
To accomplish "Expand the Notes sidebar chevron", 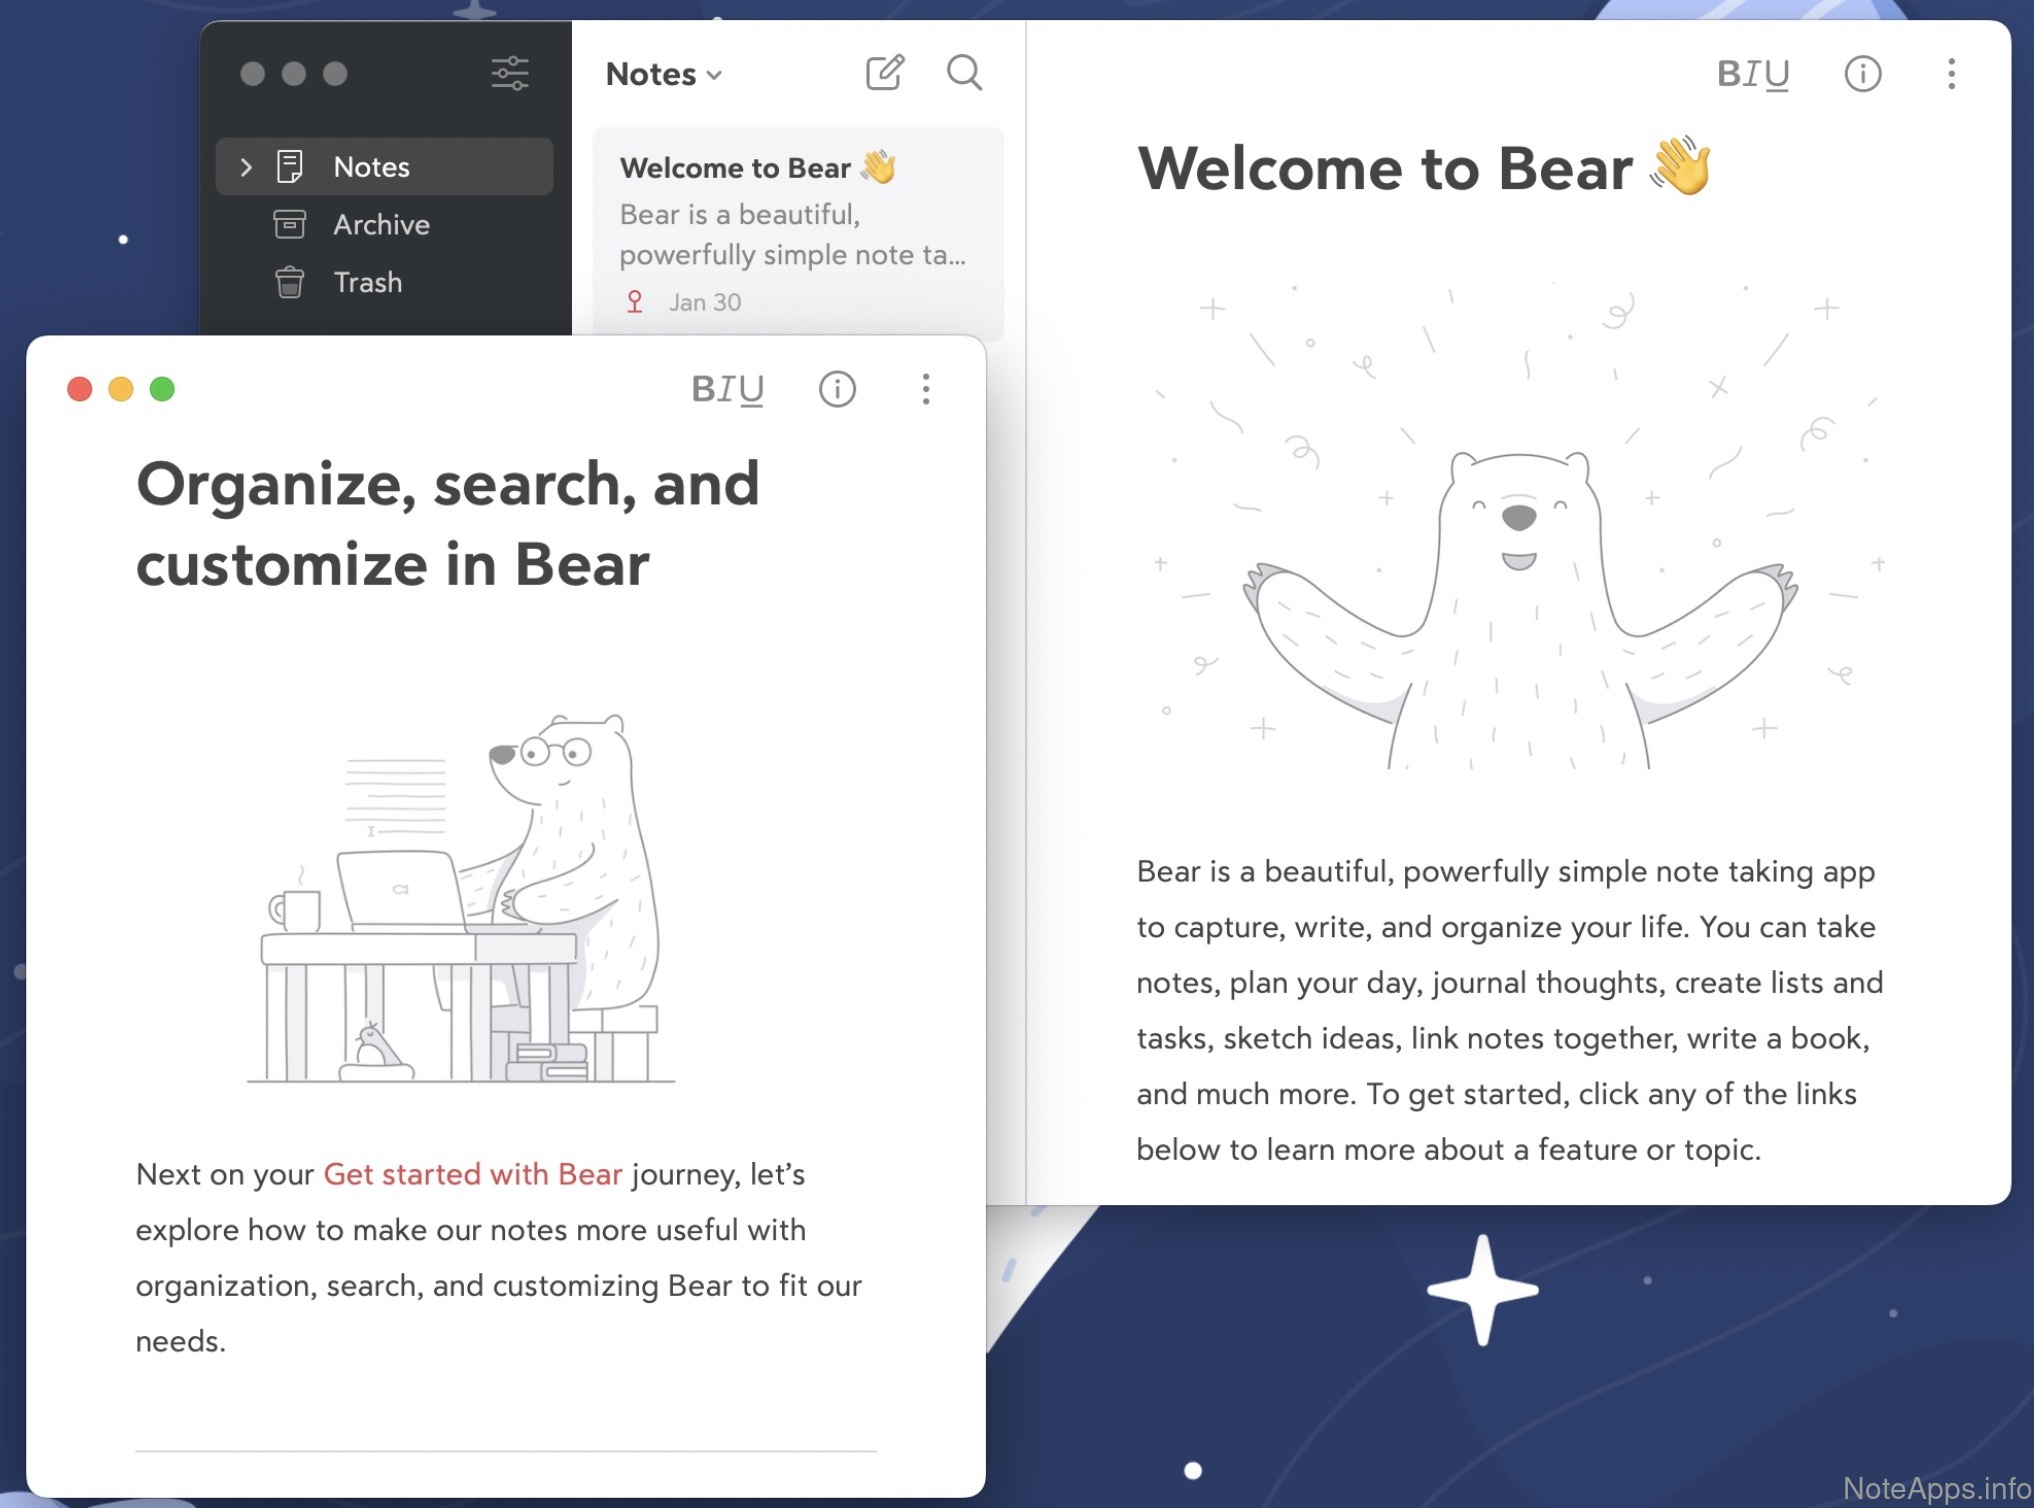I will point(246,167).
